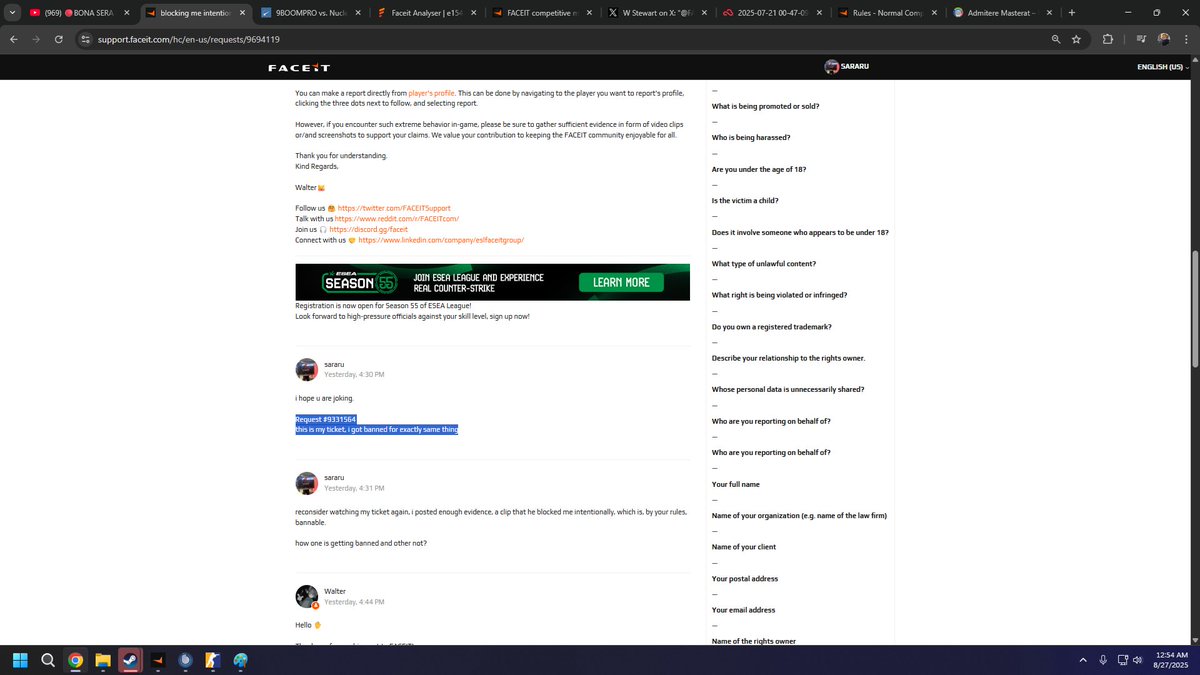Screen dimensions: 1200x675
Task: Click the ESEA Season 55 banner logo
Action: pyautogui.click(x=360, y=282)
